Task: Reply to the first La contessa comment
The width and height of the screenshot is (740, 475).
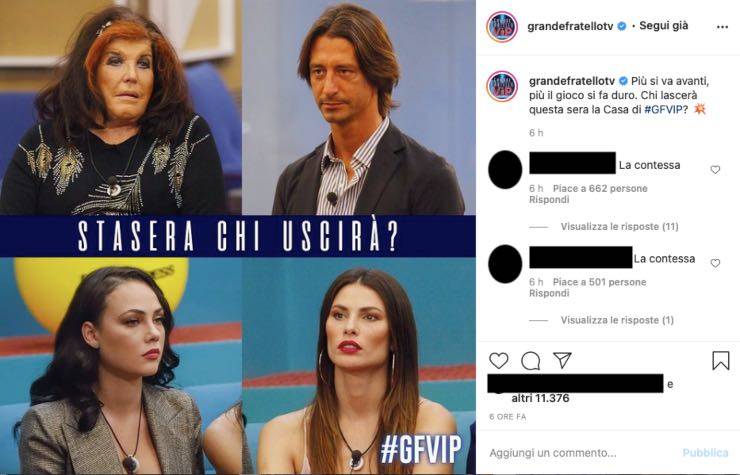Action: (x=549, y=200)
